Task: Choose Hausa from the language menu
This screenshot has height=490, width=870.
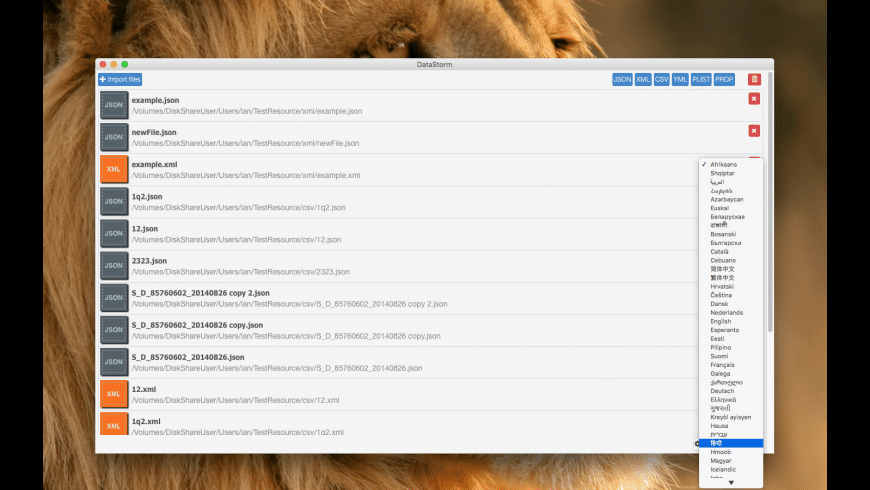Action: click(x=731, y=426)
